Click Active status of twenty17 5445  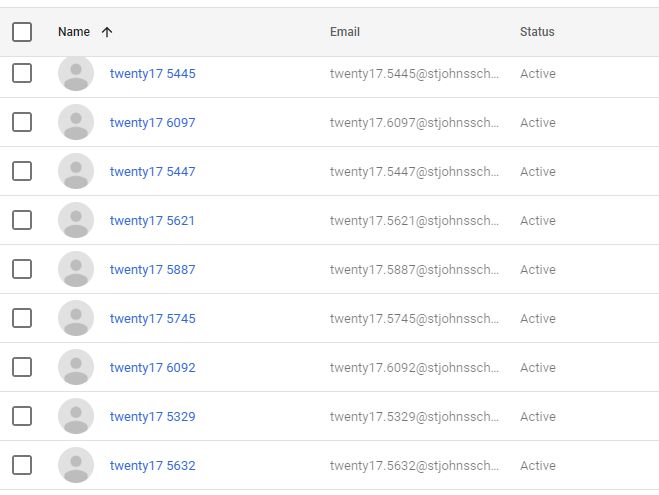(x=538, y=74)
